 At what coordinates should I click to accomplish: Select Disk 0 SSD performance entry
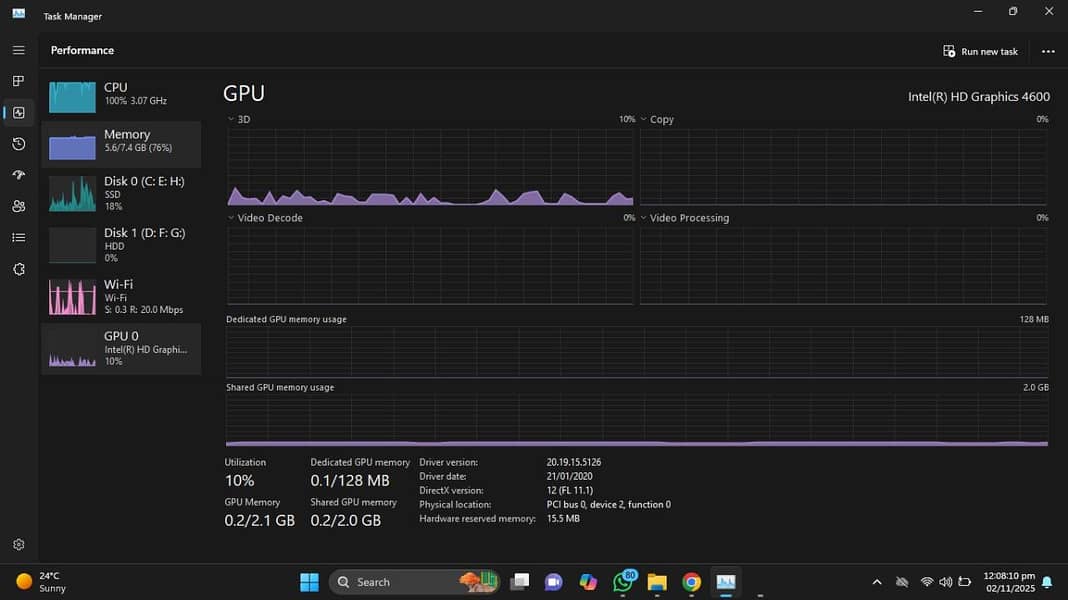click(x=121, y=193)
